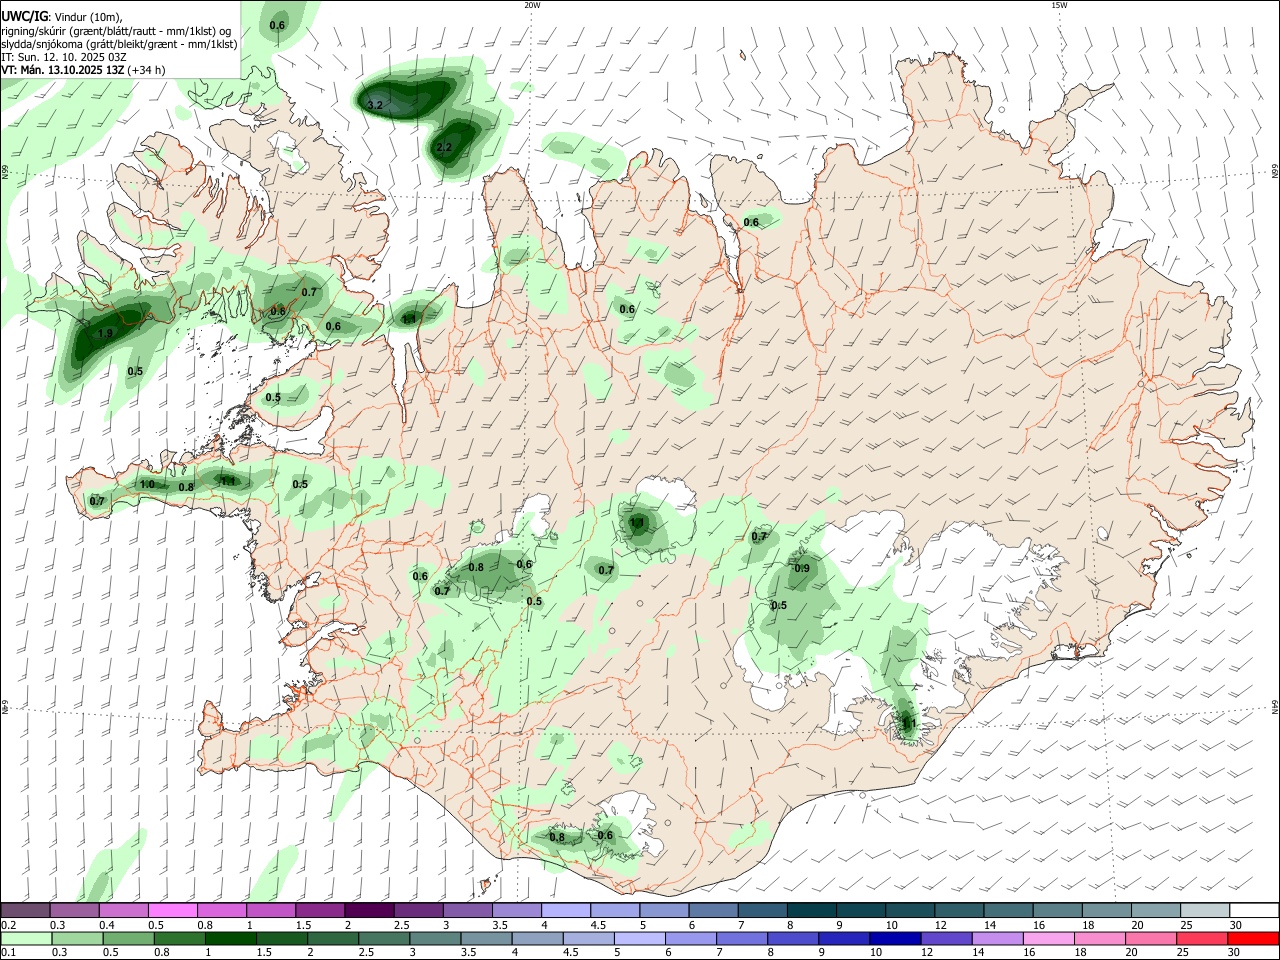Pick the pale grey snow swatch starting at 25
This screenshot has height=960, width=1280.
pyautogui.click(x=1205, y=910)
